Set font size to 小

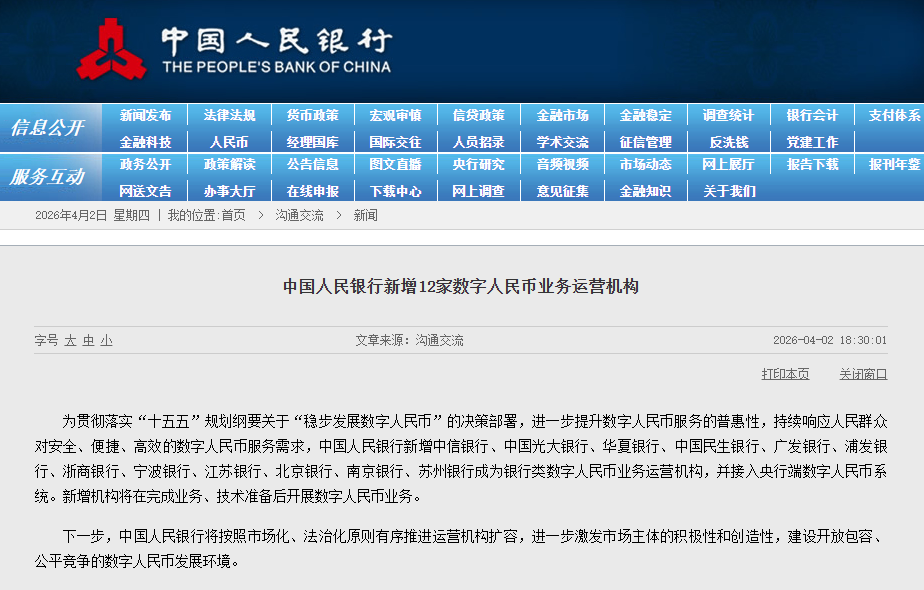click(x=106, y=340)
